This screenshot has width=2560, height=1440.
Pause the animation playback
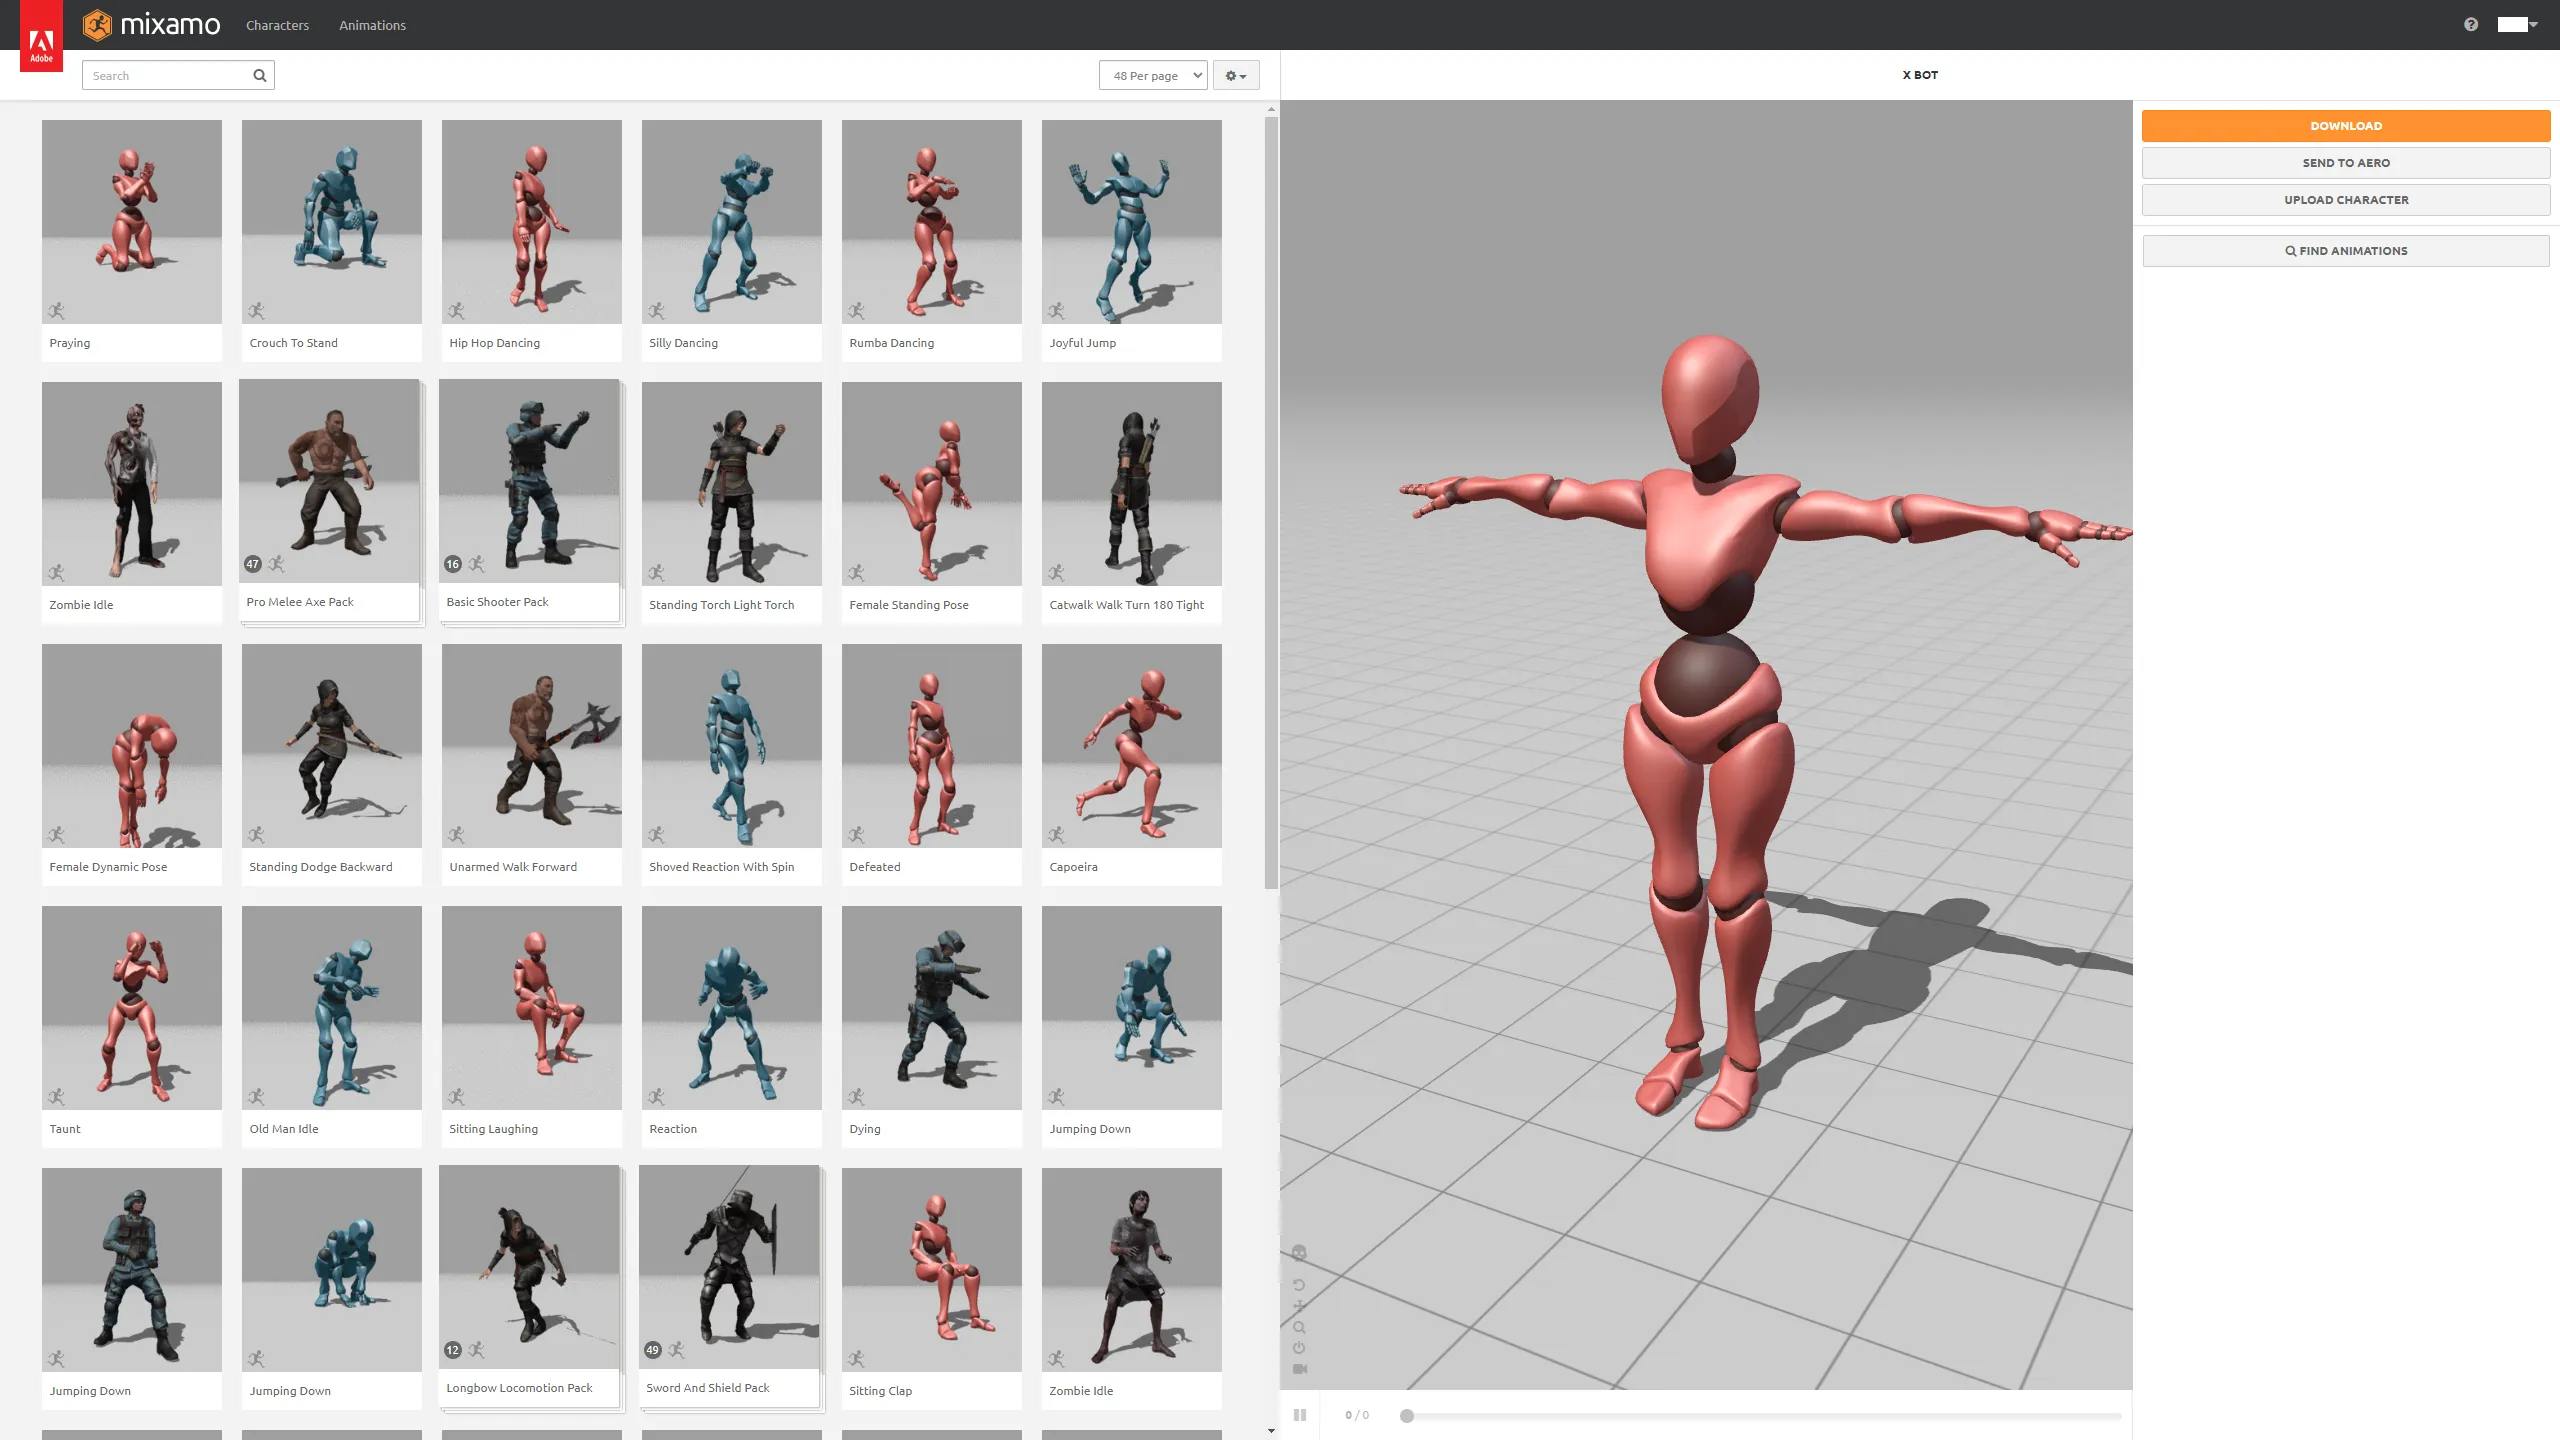pos(1300,1415)
